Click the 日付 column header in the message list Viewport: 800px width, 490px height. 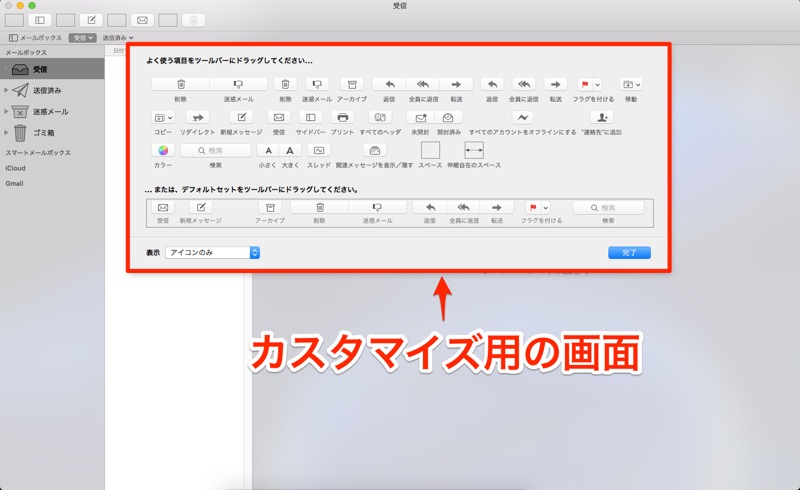pos(118,51)
